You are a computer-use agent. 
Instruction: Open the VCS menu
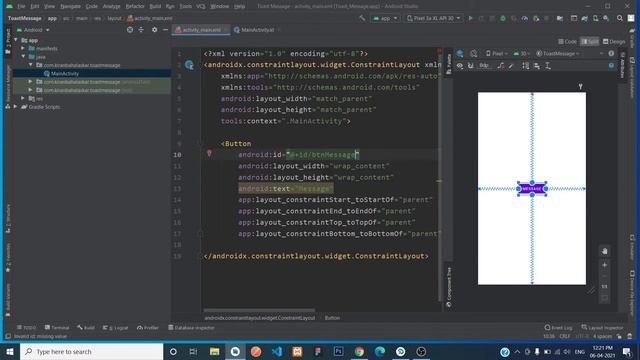201,6
